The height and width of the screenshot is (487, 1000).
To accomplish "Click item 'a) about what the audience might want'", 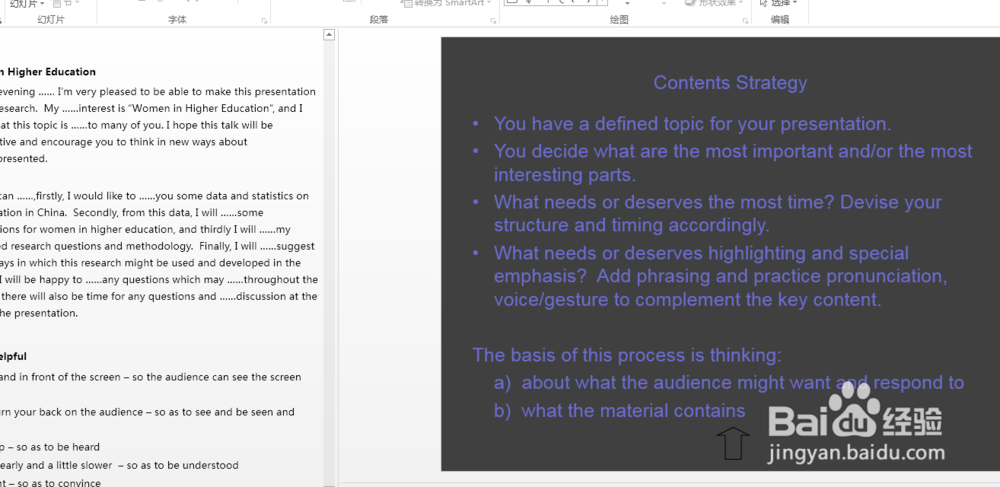I will click(x=729, y=382).
